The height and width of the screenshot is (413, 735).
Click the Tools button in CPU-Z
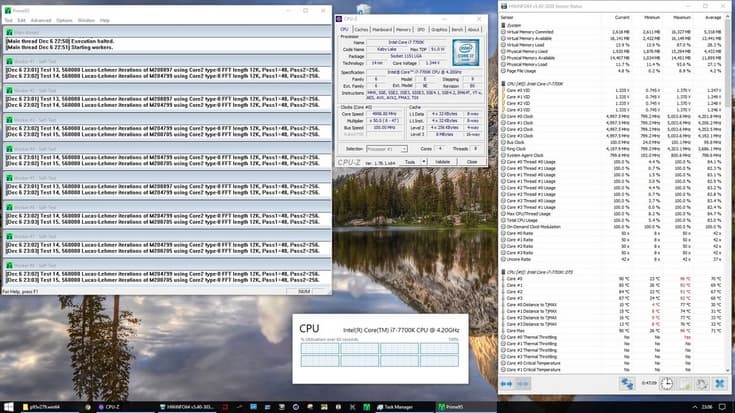click(x=410, y=162)
